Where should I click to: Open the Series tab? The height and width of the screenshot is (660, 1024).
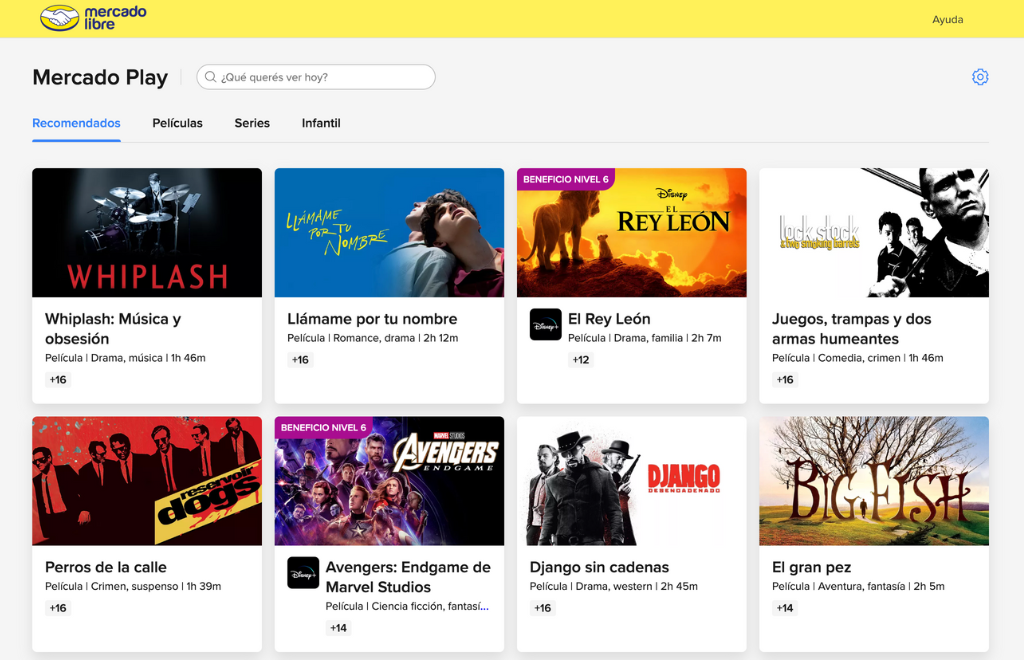(252, 123)
